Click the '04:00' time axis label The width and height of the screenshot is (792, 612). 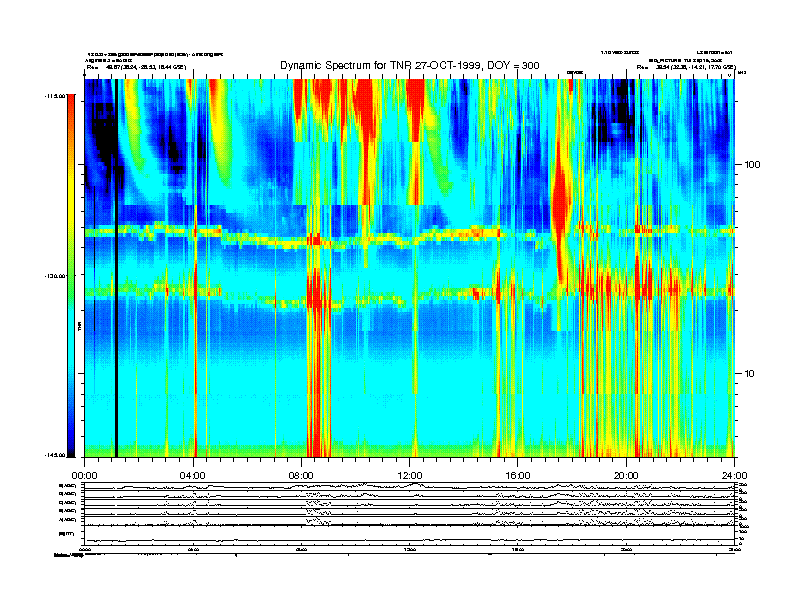pos(193,475)
